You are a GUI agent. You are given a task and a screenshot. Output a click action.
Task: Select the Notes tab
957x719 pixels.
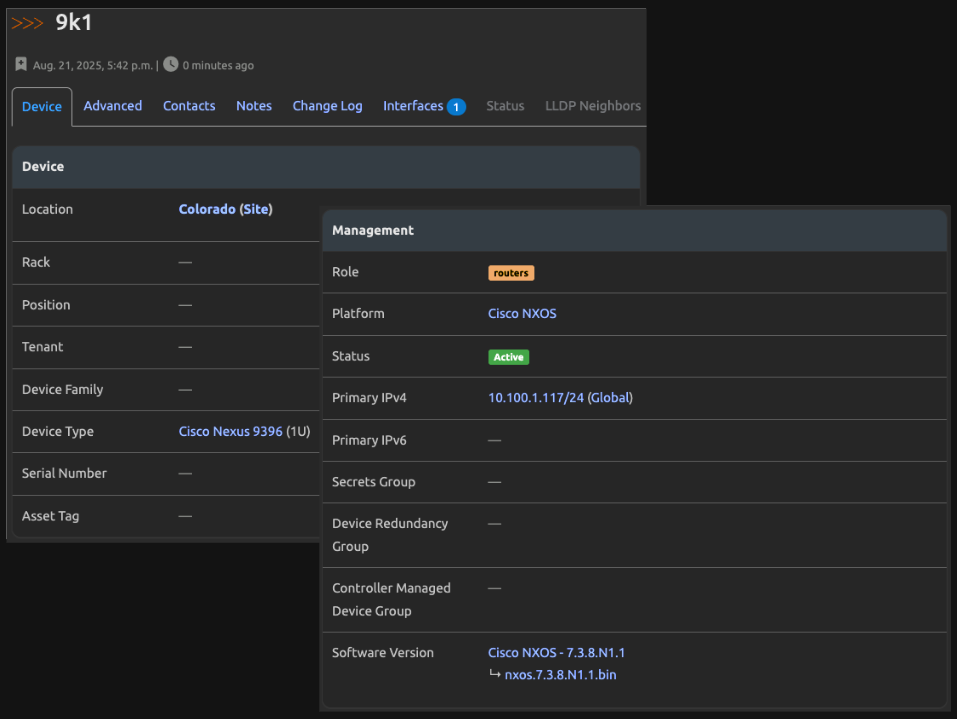point(253,105)
